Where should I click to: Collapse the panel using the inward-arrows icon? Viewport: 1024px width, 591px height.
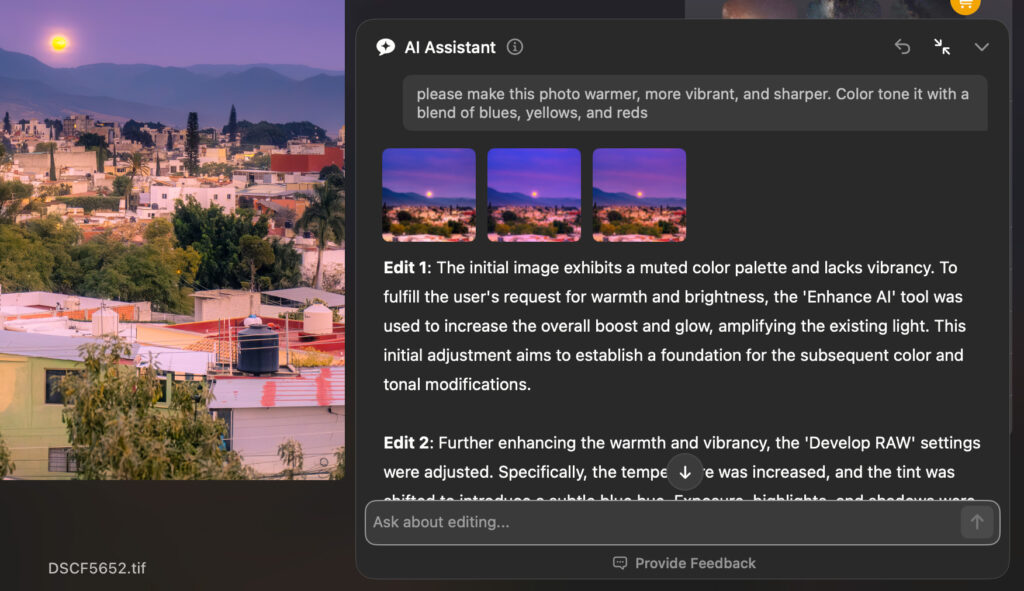(942, 47)
